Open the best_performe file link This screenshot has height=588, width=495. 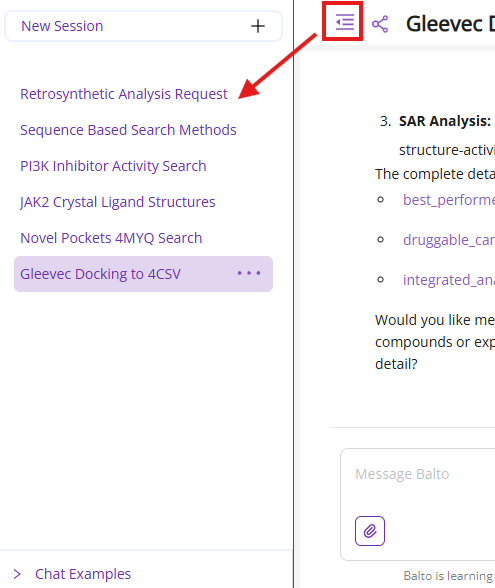pos(449,200)
